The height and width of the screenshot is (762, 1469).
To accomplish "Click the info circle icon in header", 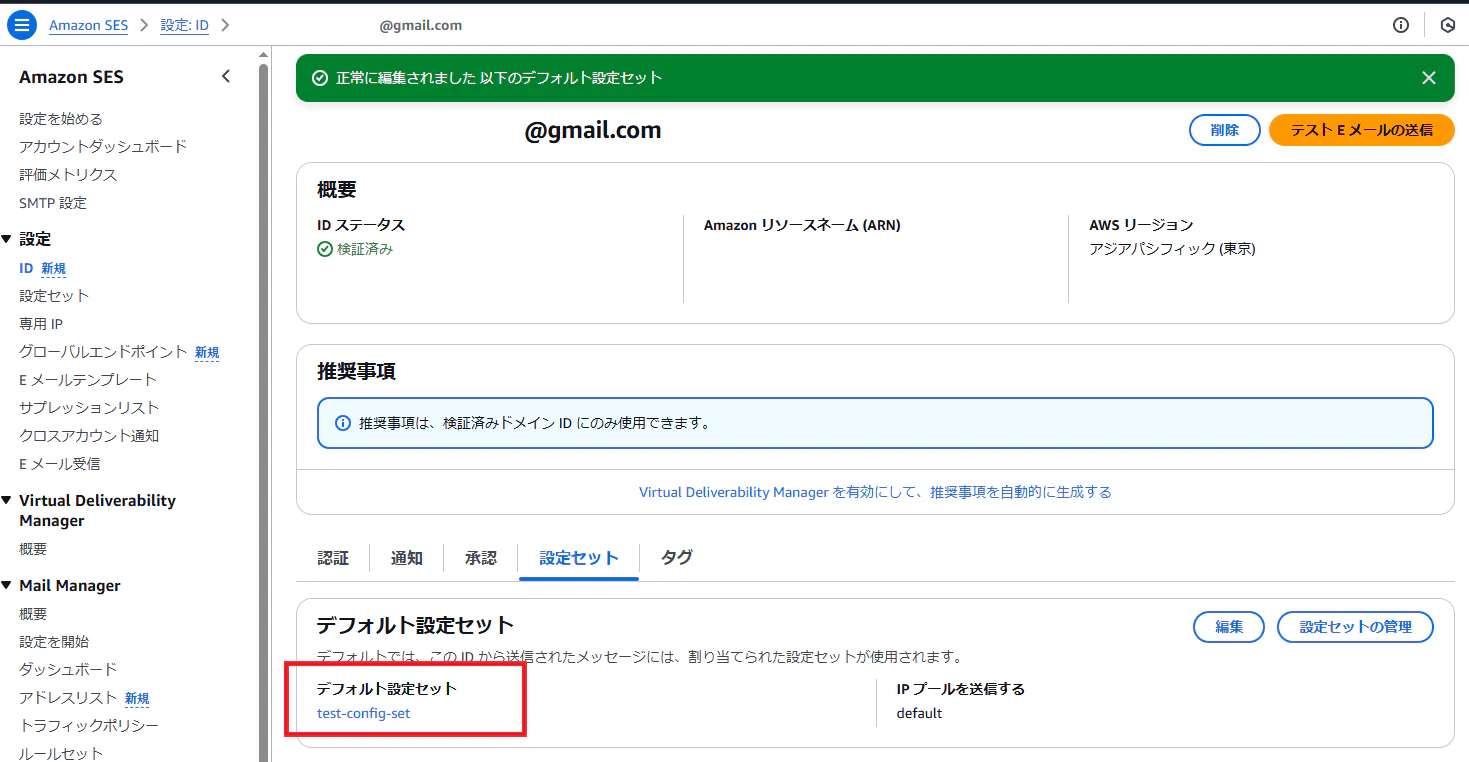I will click(1401, 25).
